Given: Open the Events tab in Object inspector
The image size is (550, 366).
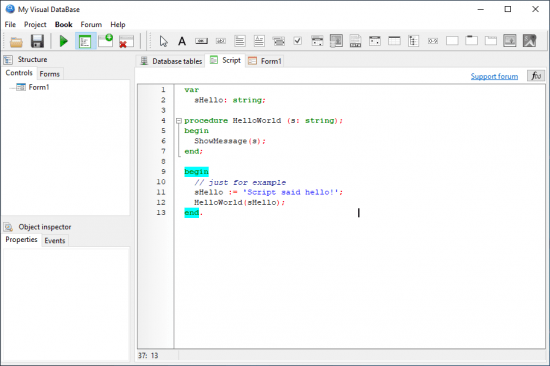Looking at the screenshot, I should tap(55, 240).
